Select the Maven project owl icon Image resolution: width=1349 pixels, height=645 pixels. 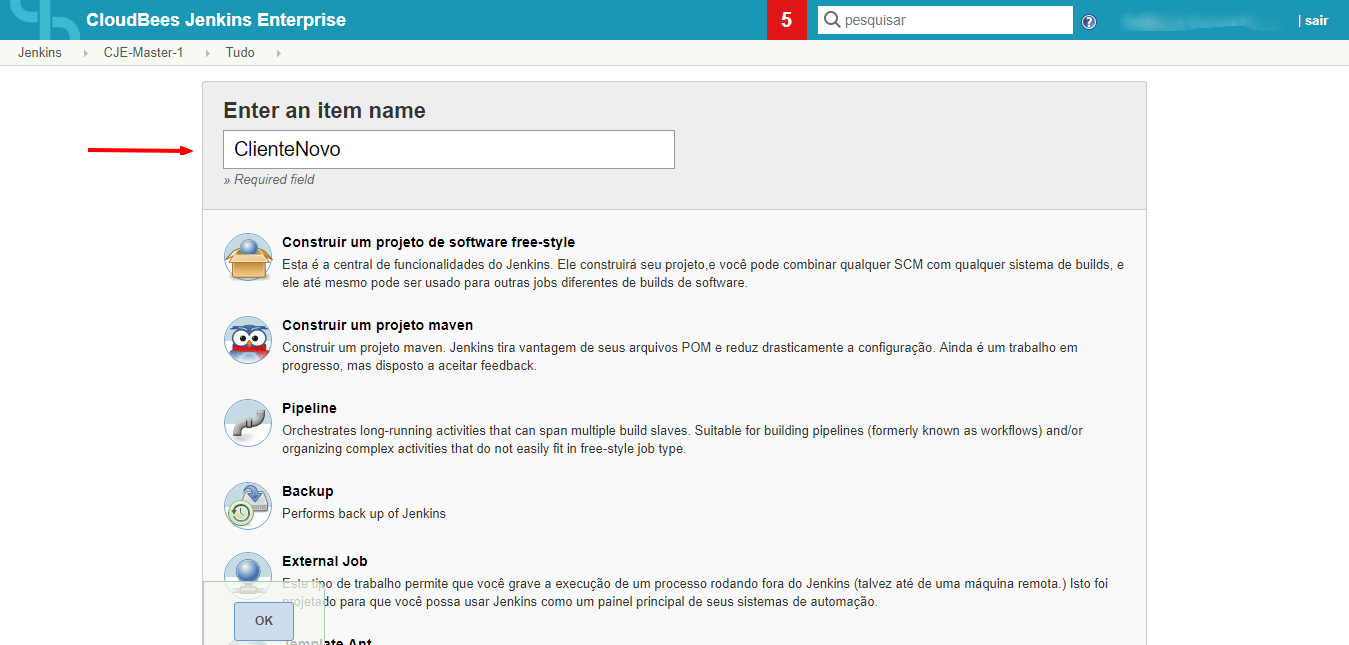point(248,341)
